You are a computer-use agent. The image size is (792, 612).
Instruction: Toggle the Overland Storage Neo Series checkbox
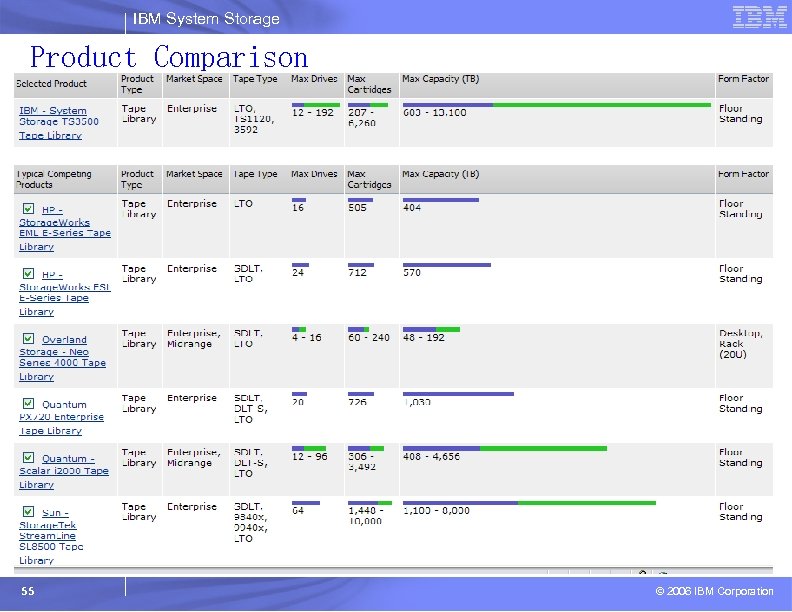click(29, 338)
